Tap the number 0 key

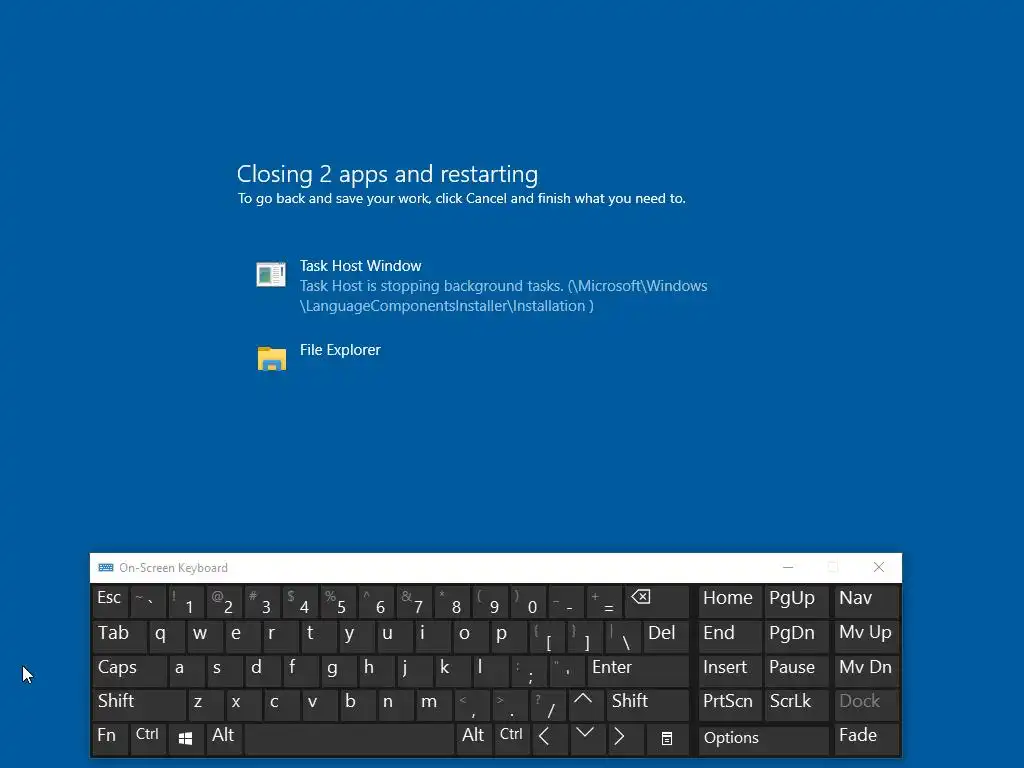coord(529,601)
